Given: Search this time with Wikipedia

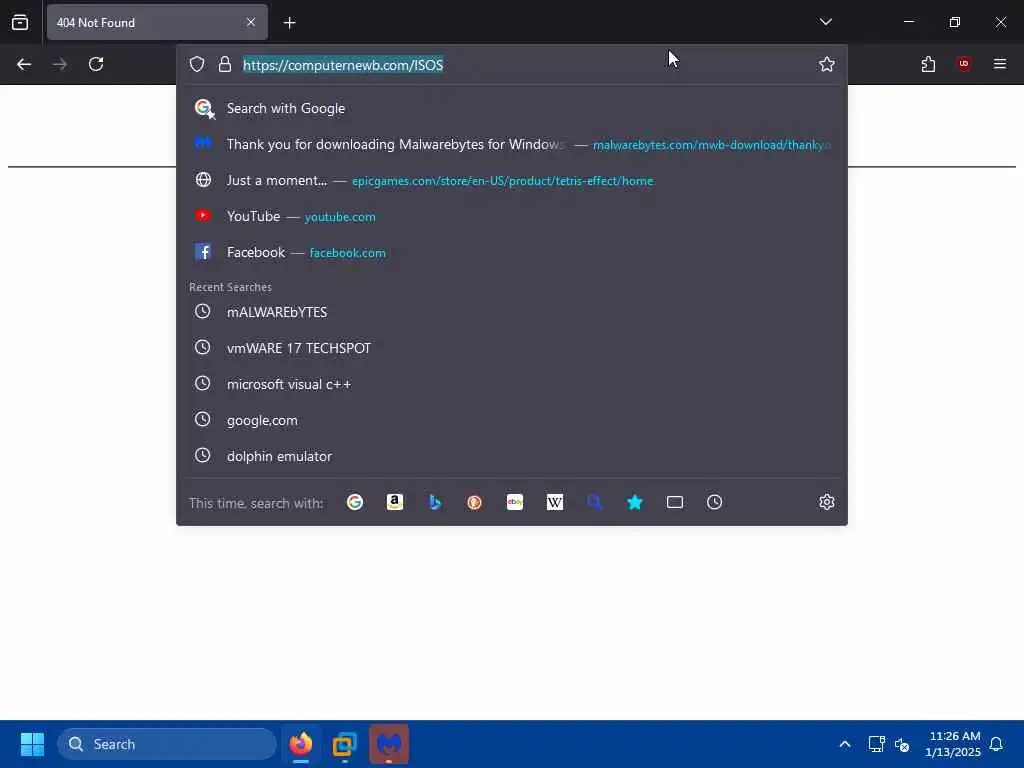Looking at the screenshot, I should pos(554,502).
